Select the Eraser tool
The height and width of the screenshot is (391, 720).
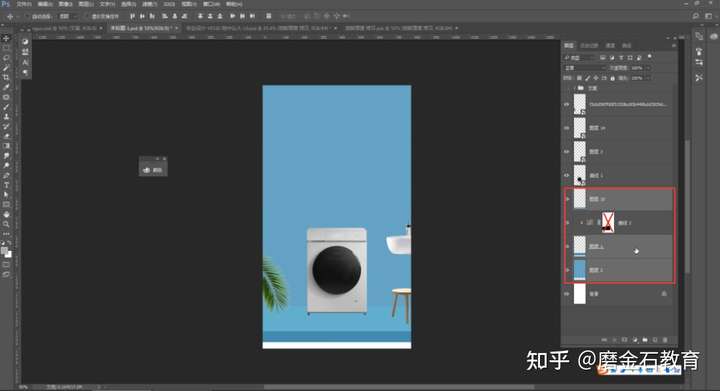click(x=6, y=136)
